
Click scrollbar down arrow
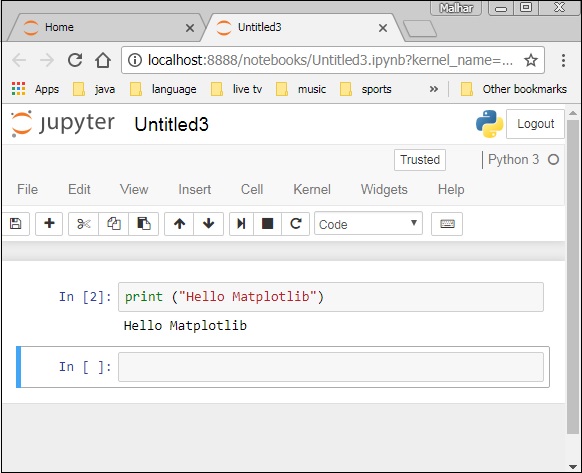(x=573, y=466)
